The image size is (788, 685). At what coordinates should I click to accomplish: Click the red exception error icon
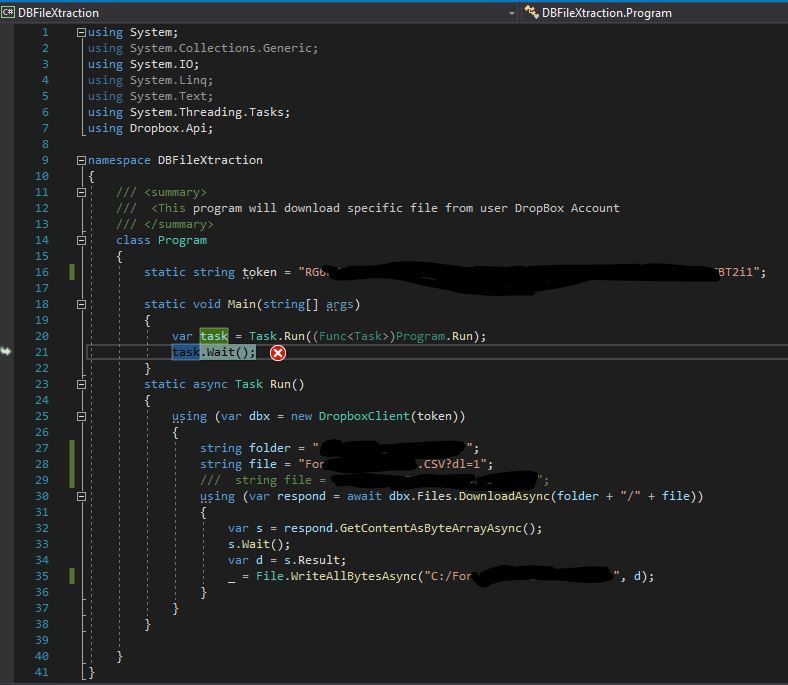278,352
